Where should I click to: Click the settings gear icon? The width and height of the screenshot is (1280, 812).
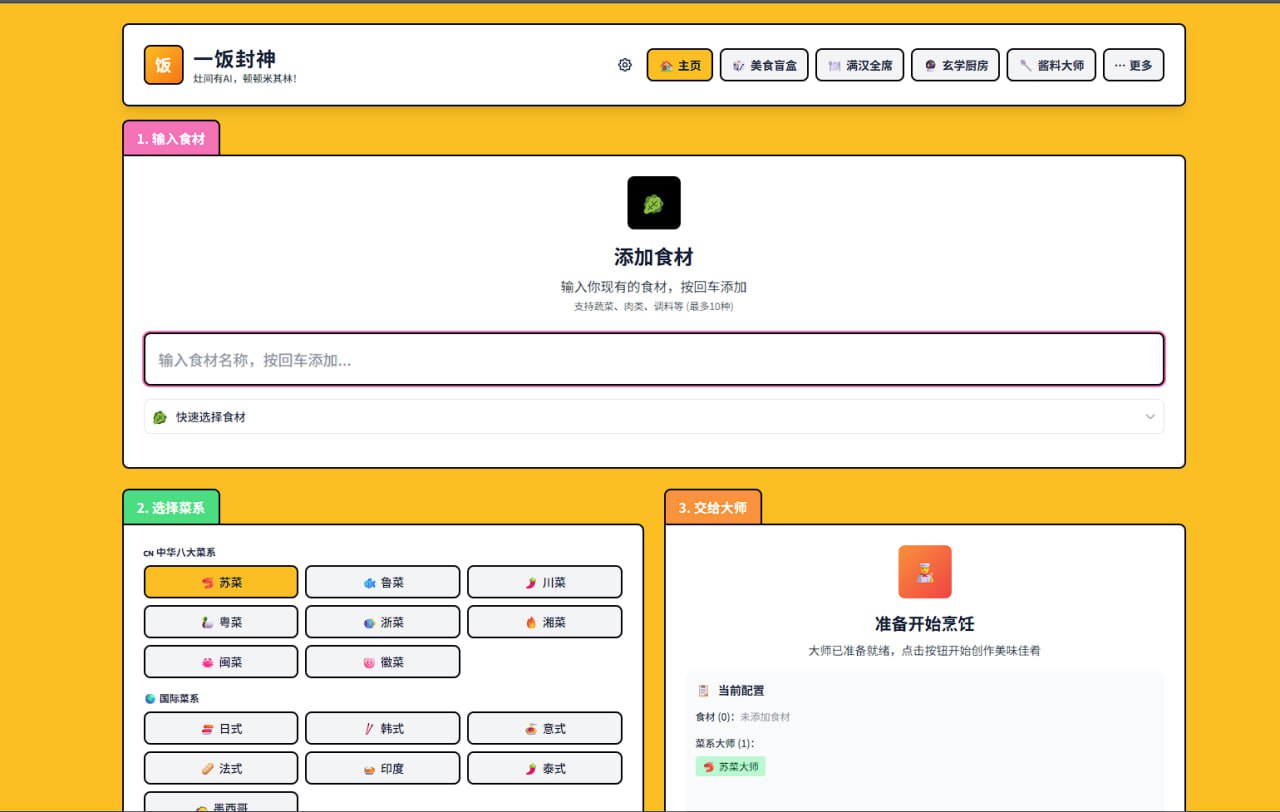tap(625, 65)
